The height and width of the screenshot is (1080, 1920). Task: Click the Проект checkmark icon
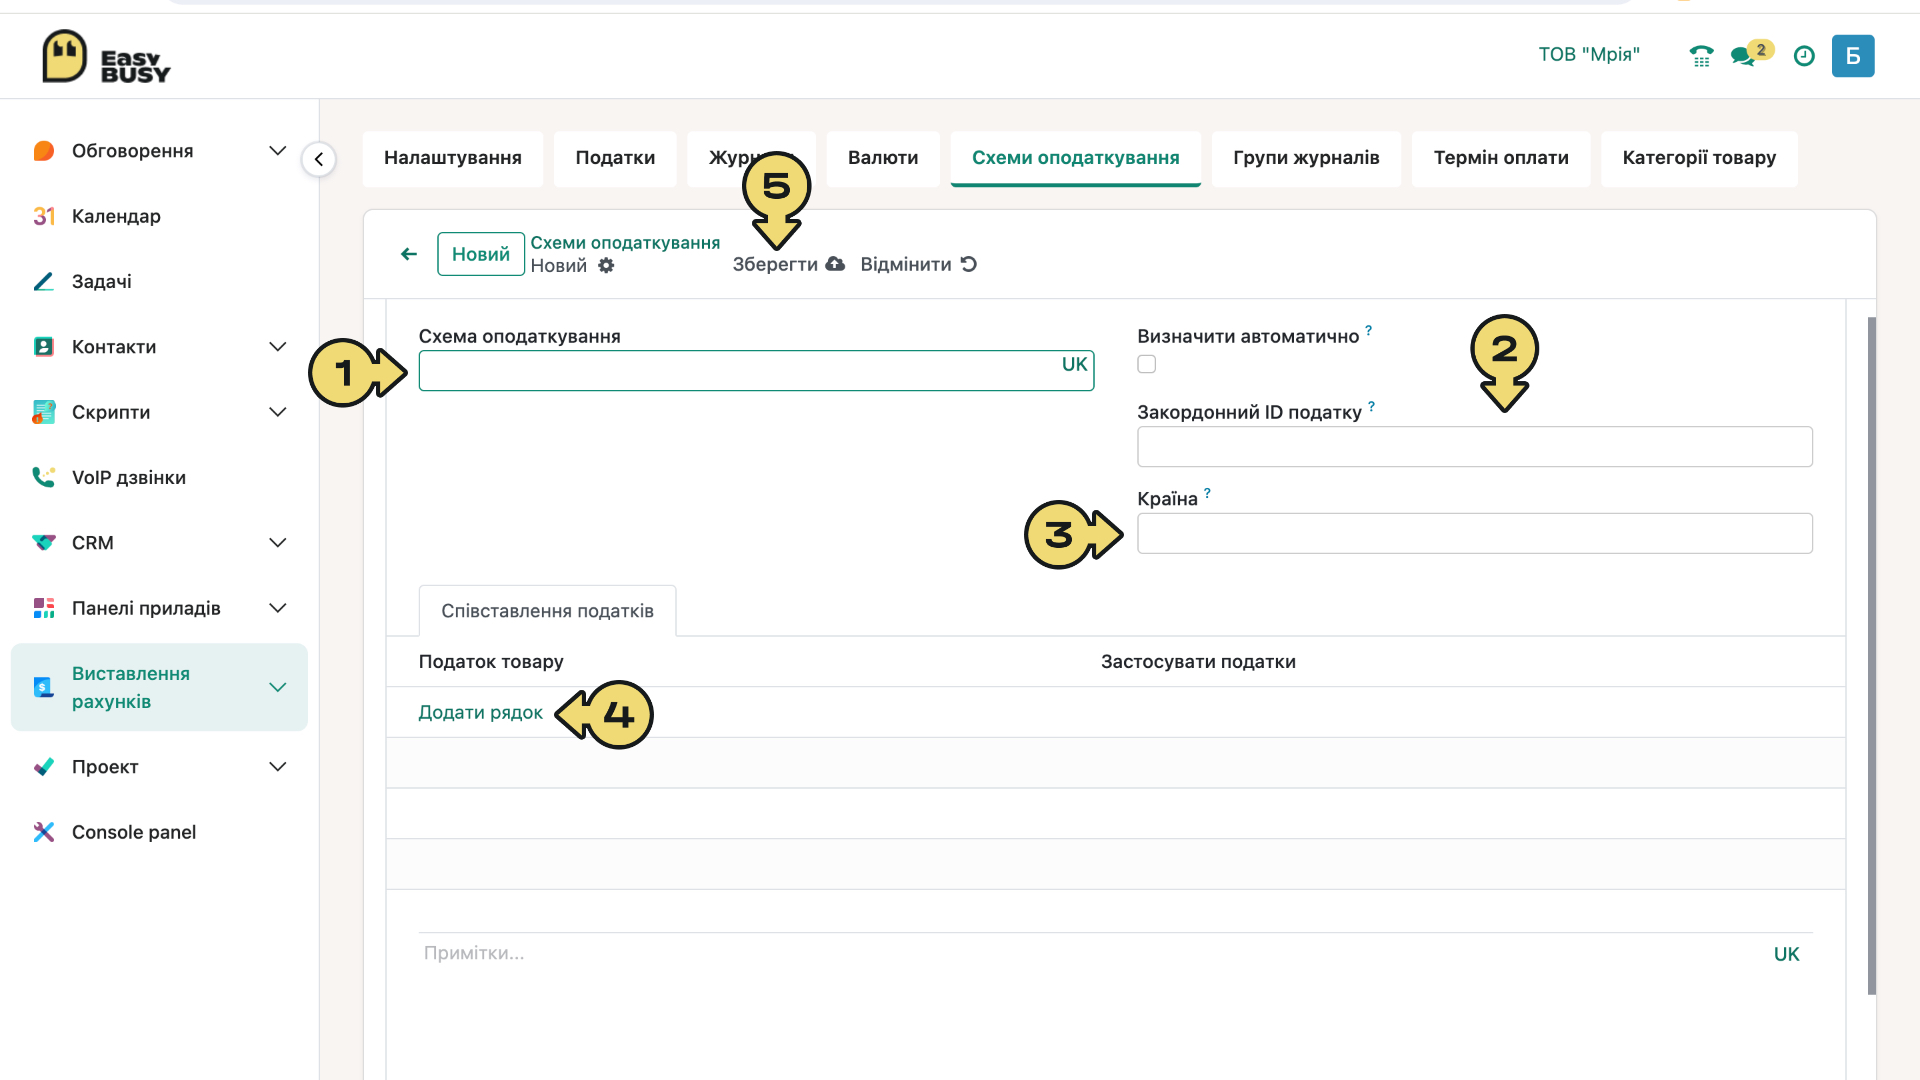click(x=43, y=767)
